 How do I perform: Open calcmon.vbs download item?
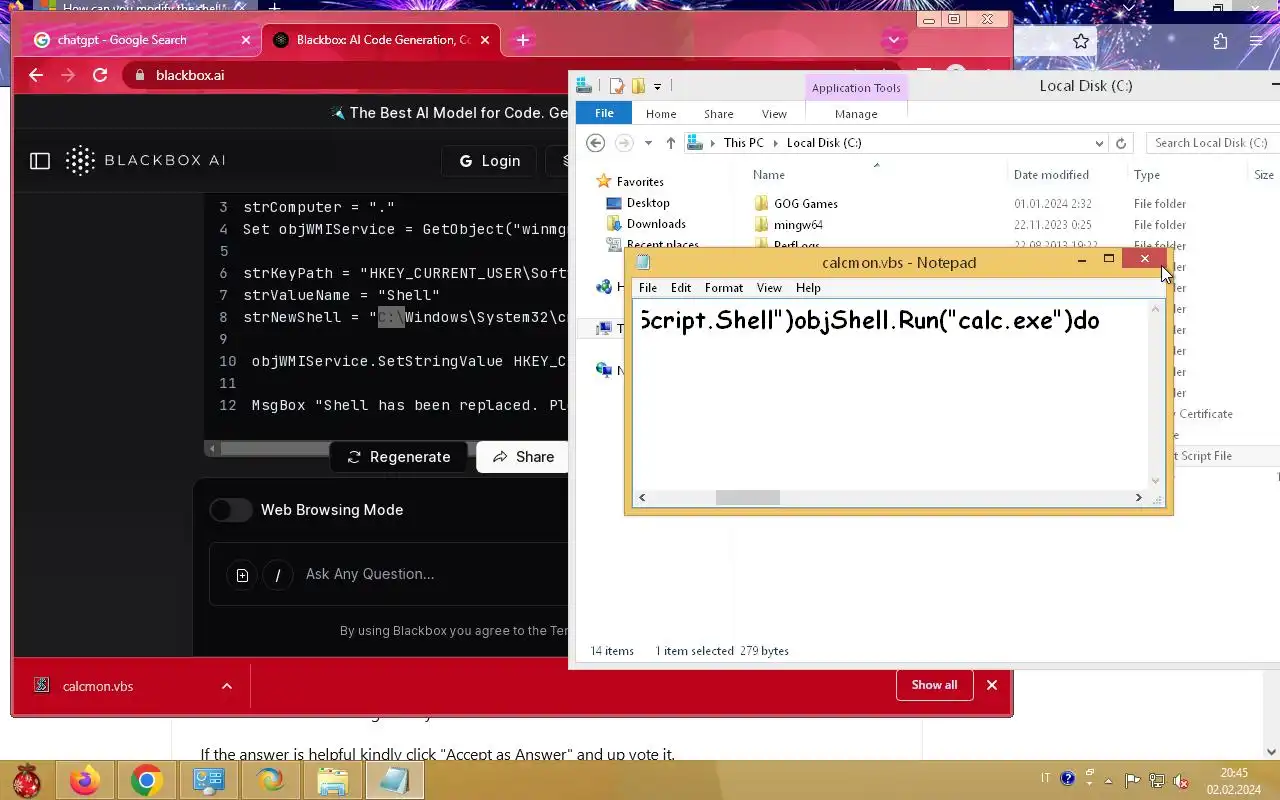point(97,686)
